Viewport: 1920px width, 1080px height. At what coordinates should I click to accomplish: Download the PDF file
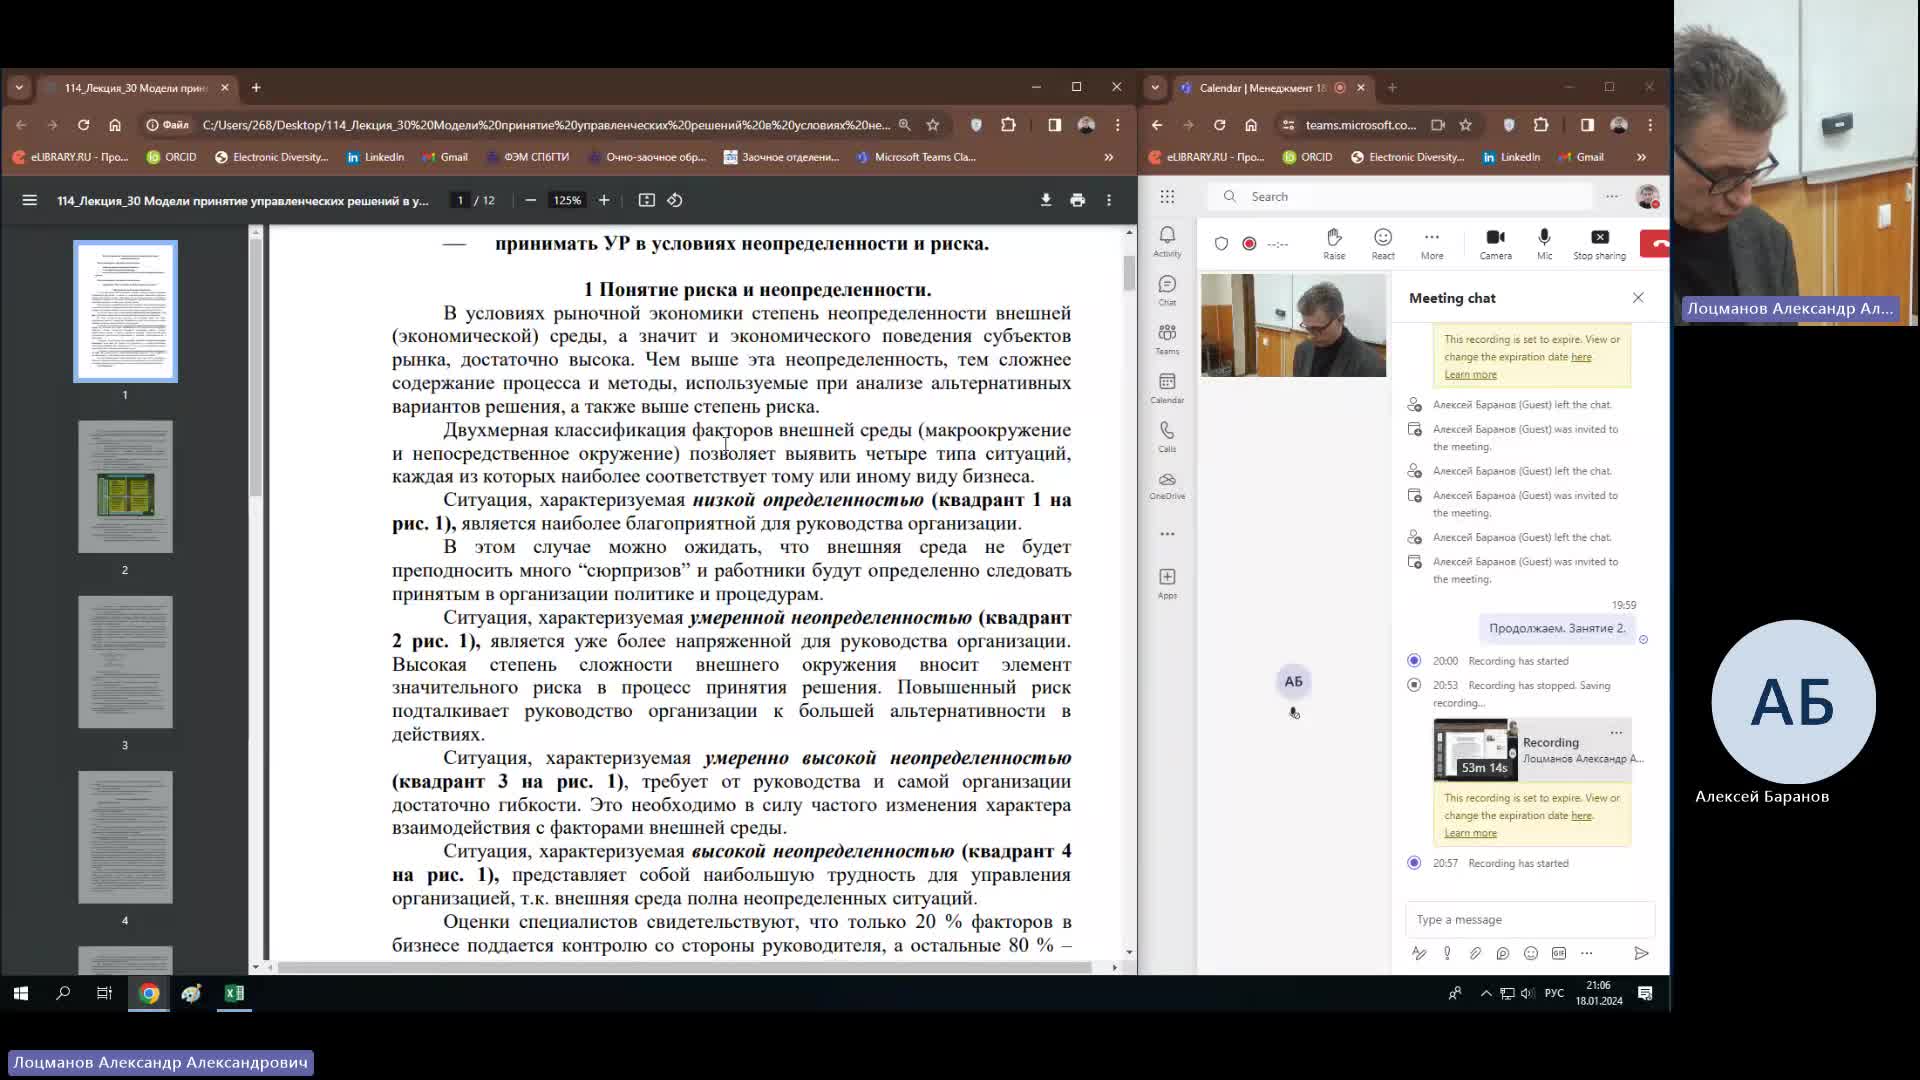click(1046, 200)
